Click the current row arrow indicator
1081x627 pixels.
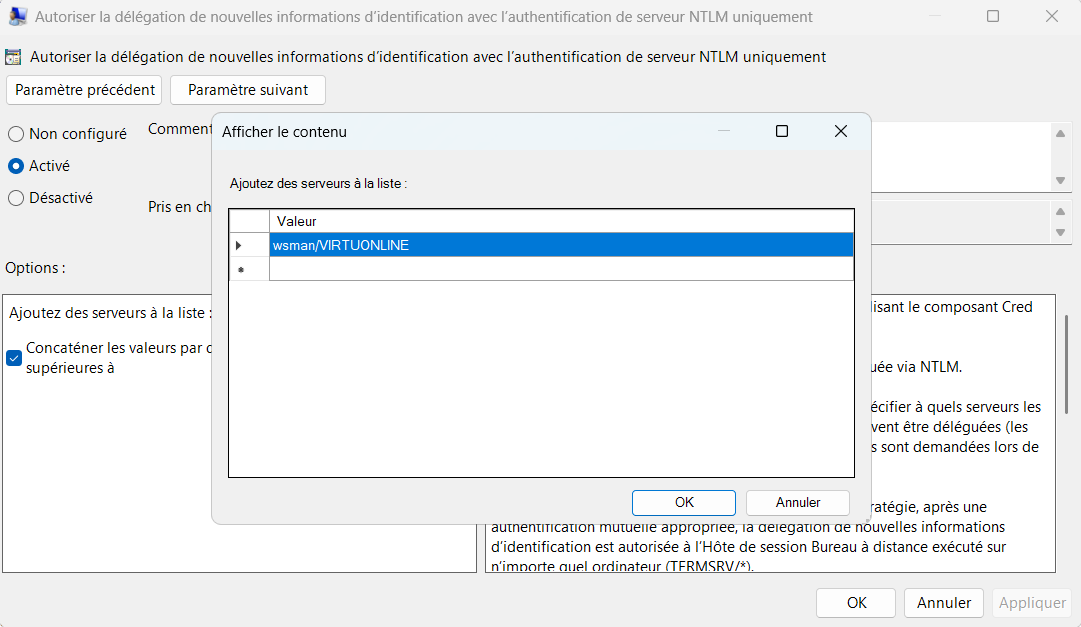coord(239,245)
